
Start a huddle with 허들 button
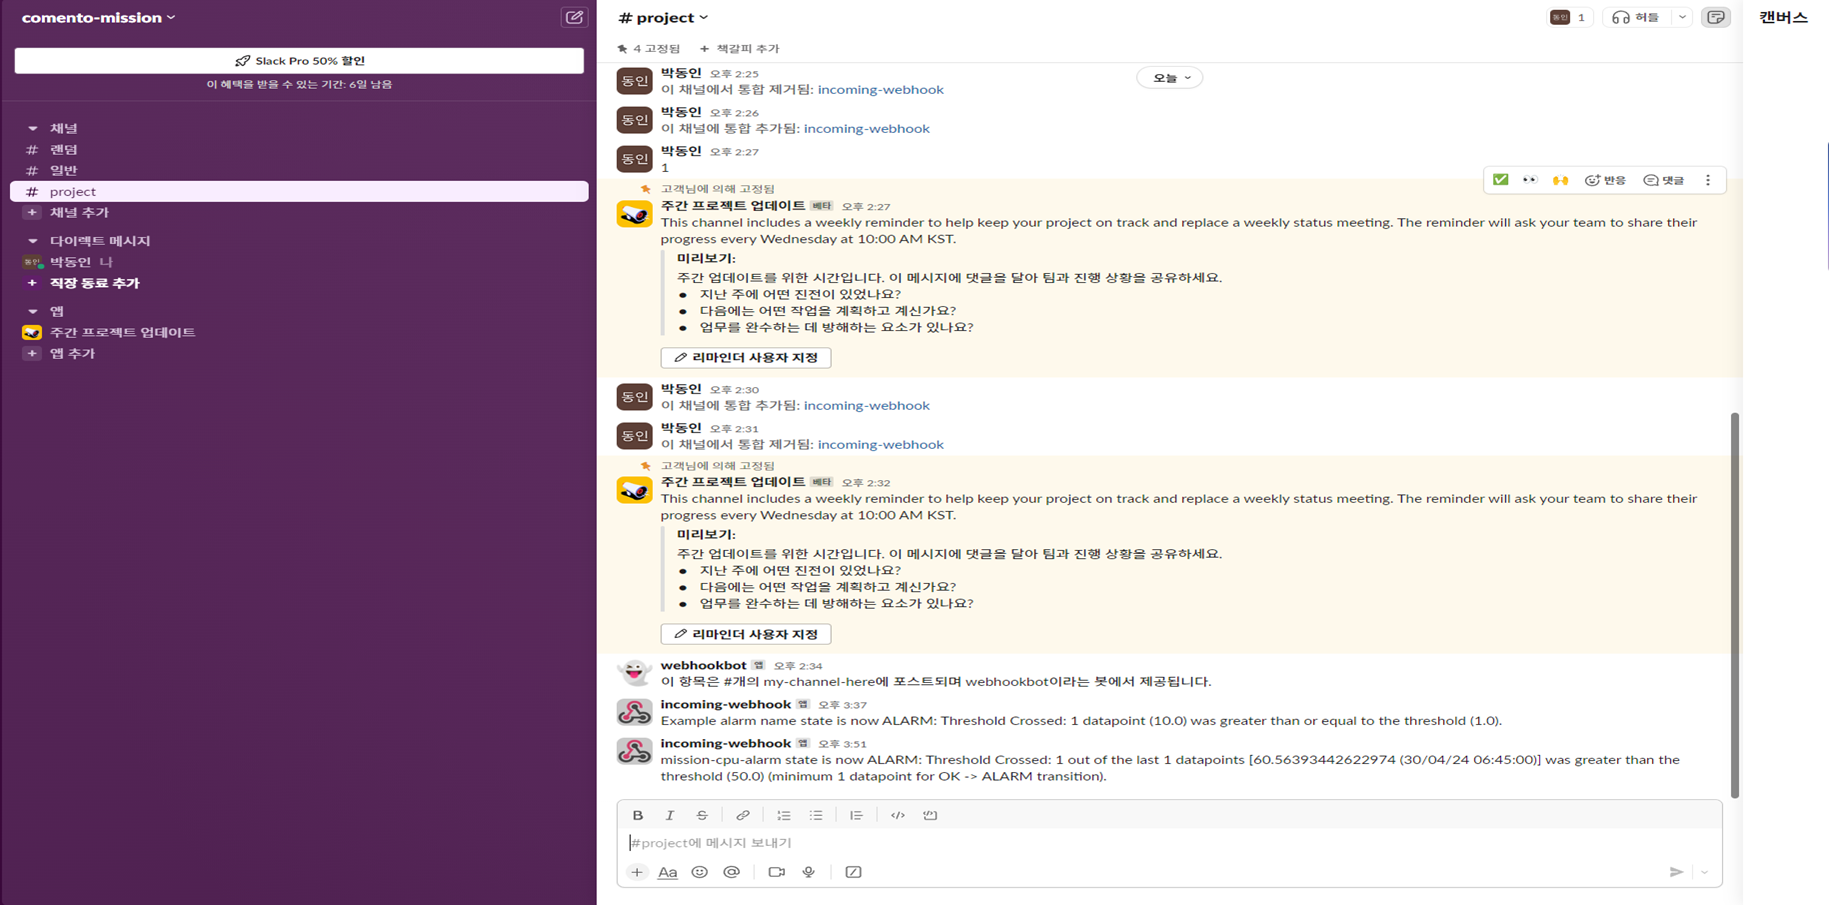pyautogui.click(x=1637, y=17)
